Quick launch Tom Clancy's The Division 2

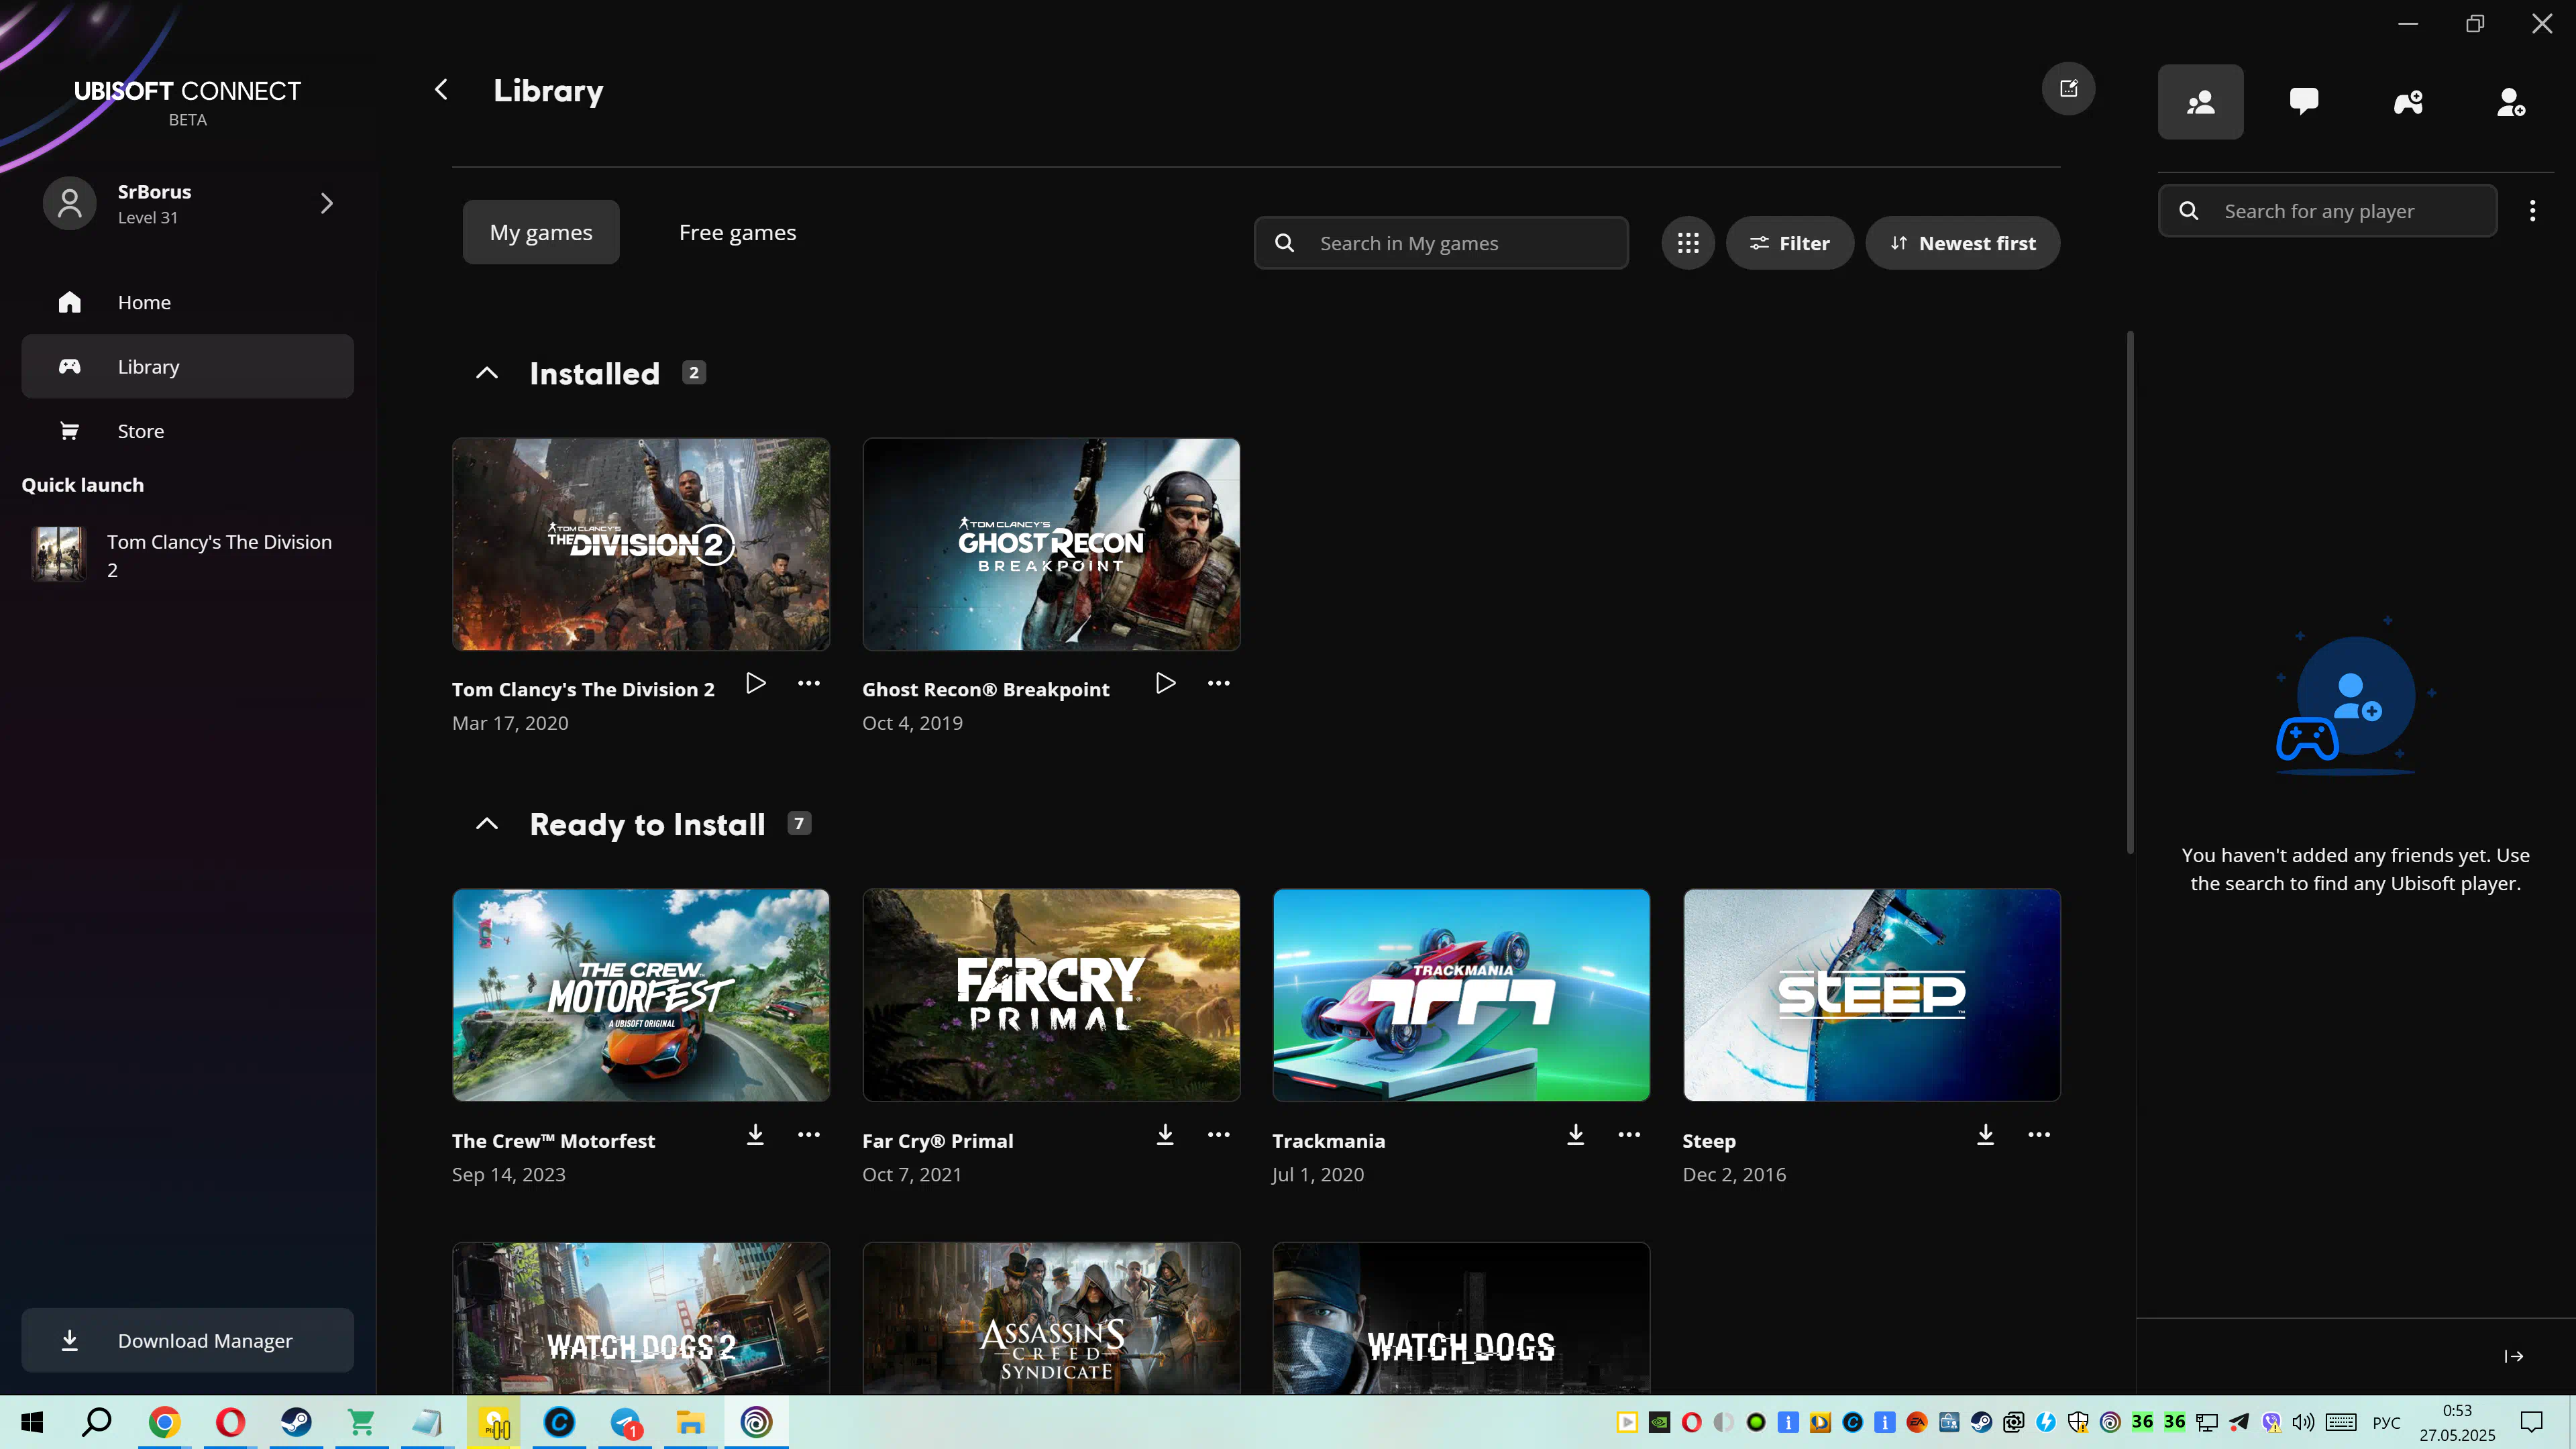coord(188,555)
